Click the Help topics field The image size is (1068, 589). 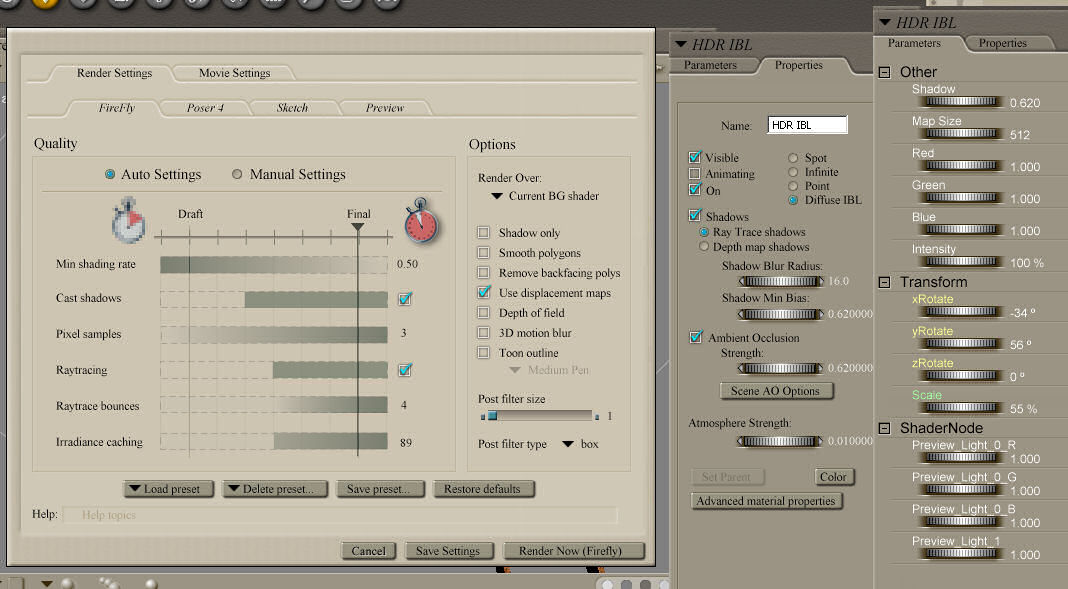tap(341, 515)
